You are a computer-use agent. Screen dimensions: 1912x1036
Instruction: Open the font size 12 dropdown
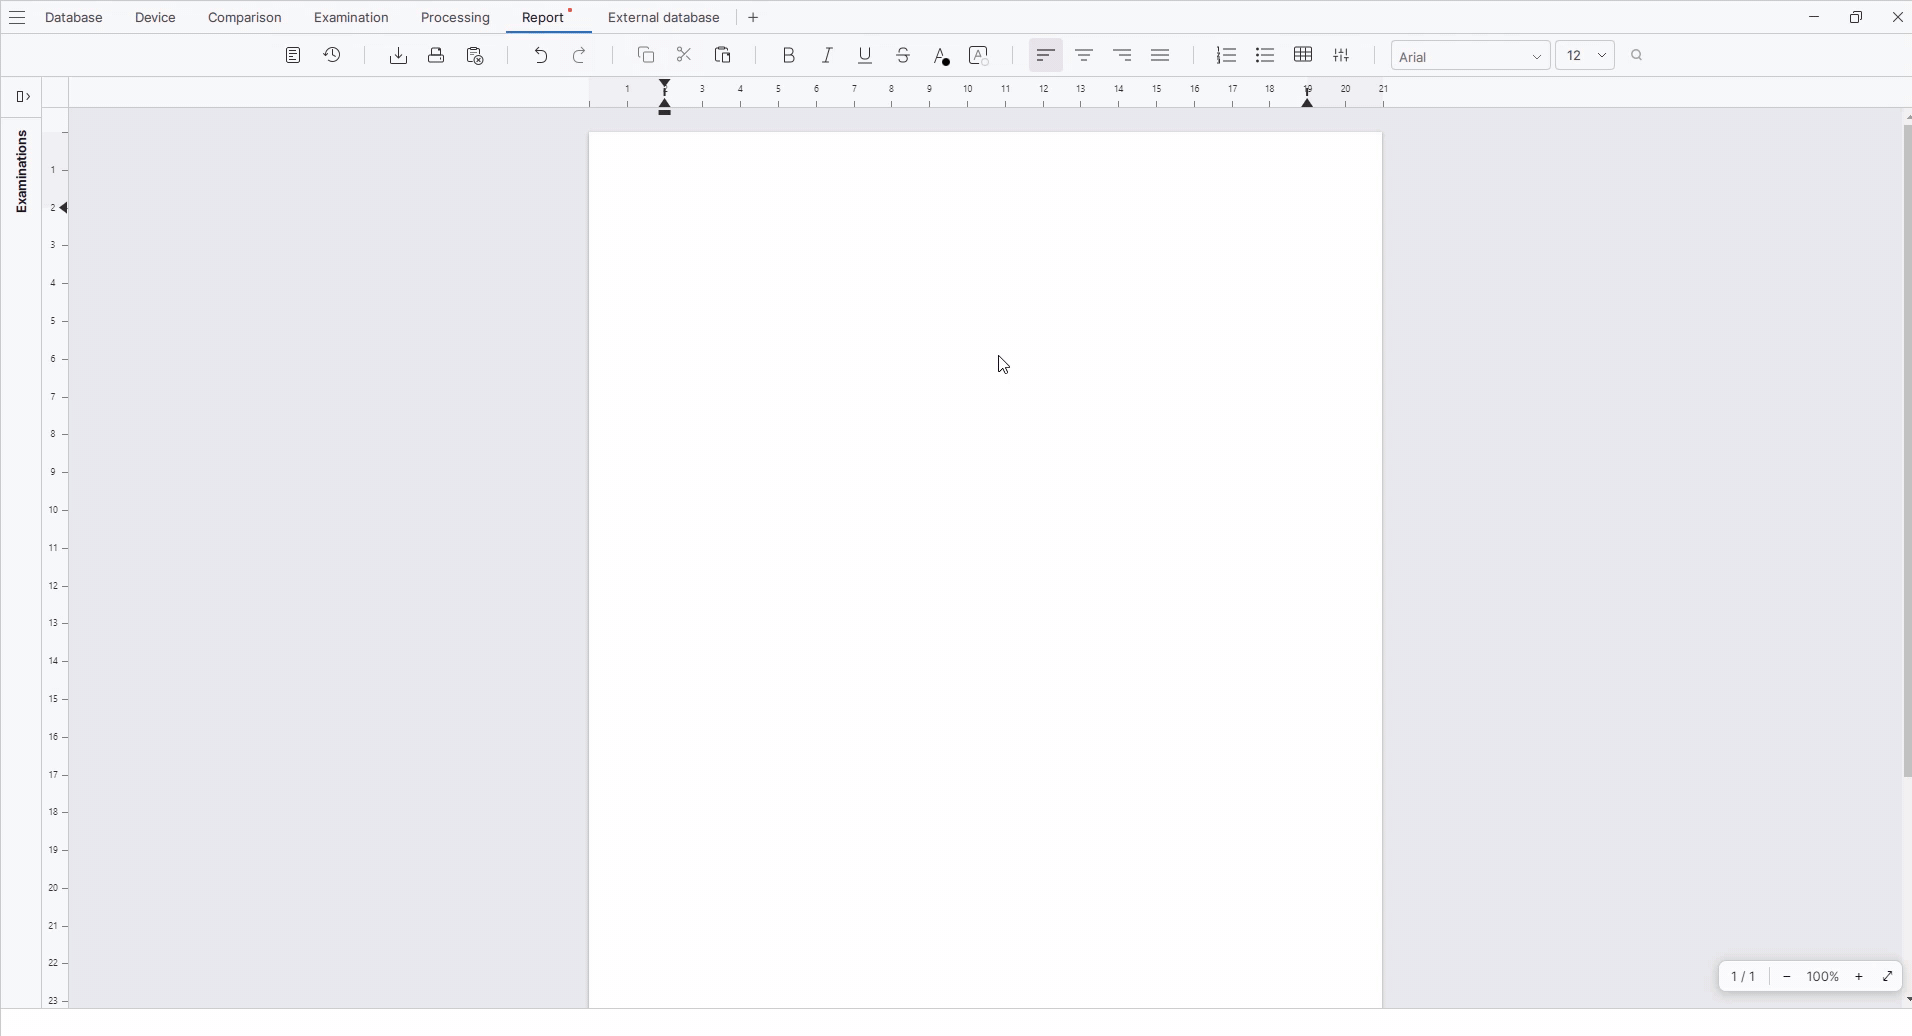(x=1586, y=56)
